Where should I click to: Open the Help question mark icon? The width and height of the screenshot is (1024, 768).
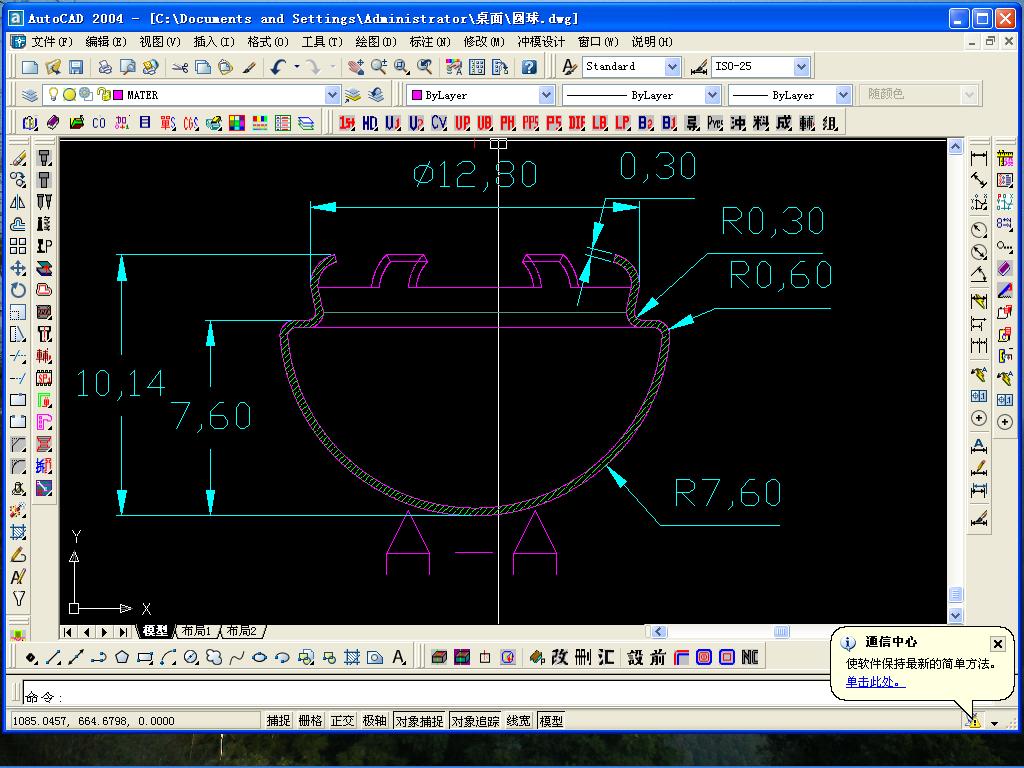tap(529, 67)
